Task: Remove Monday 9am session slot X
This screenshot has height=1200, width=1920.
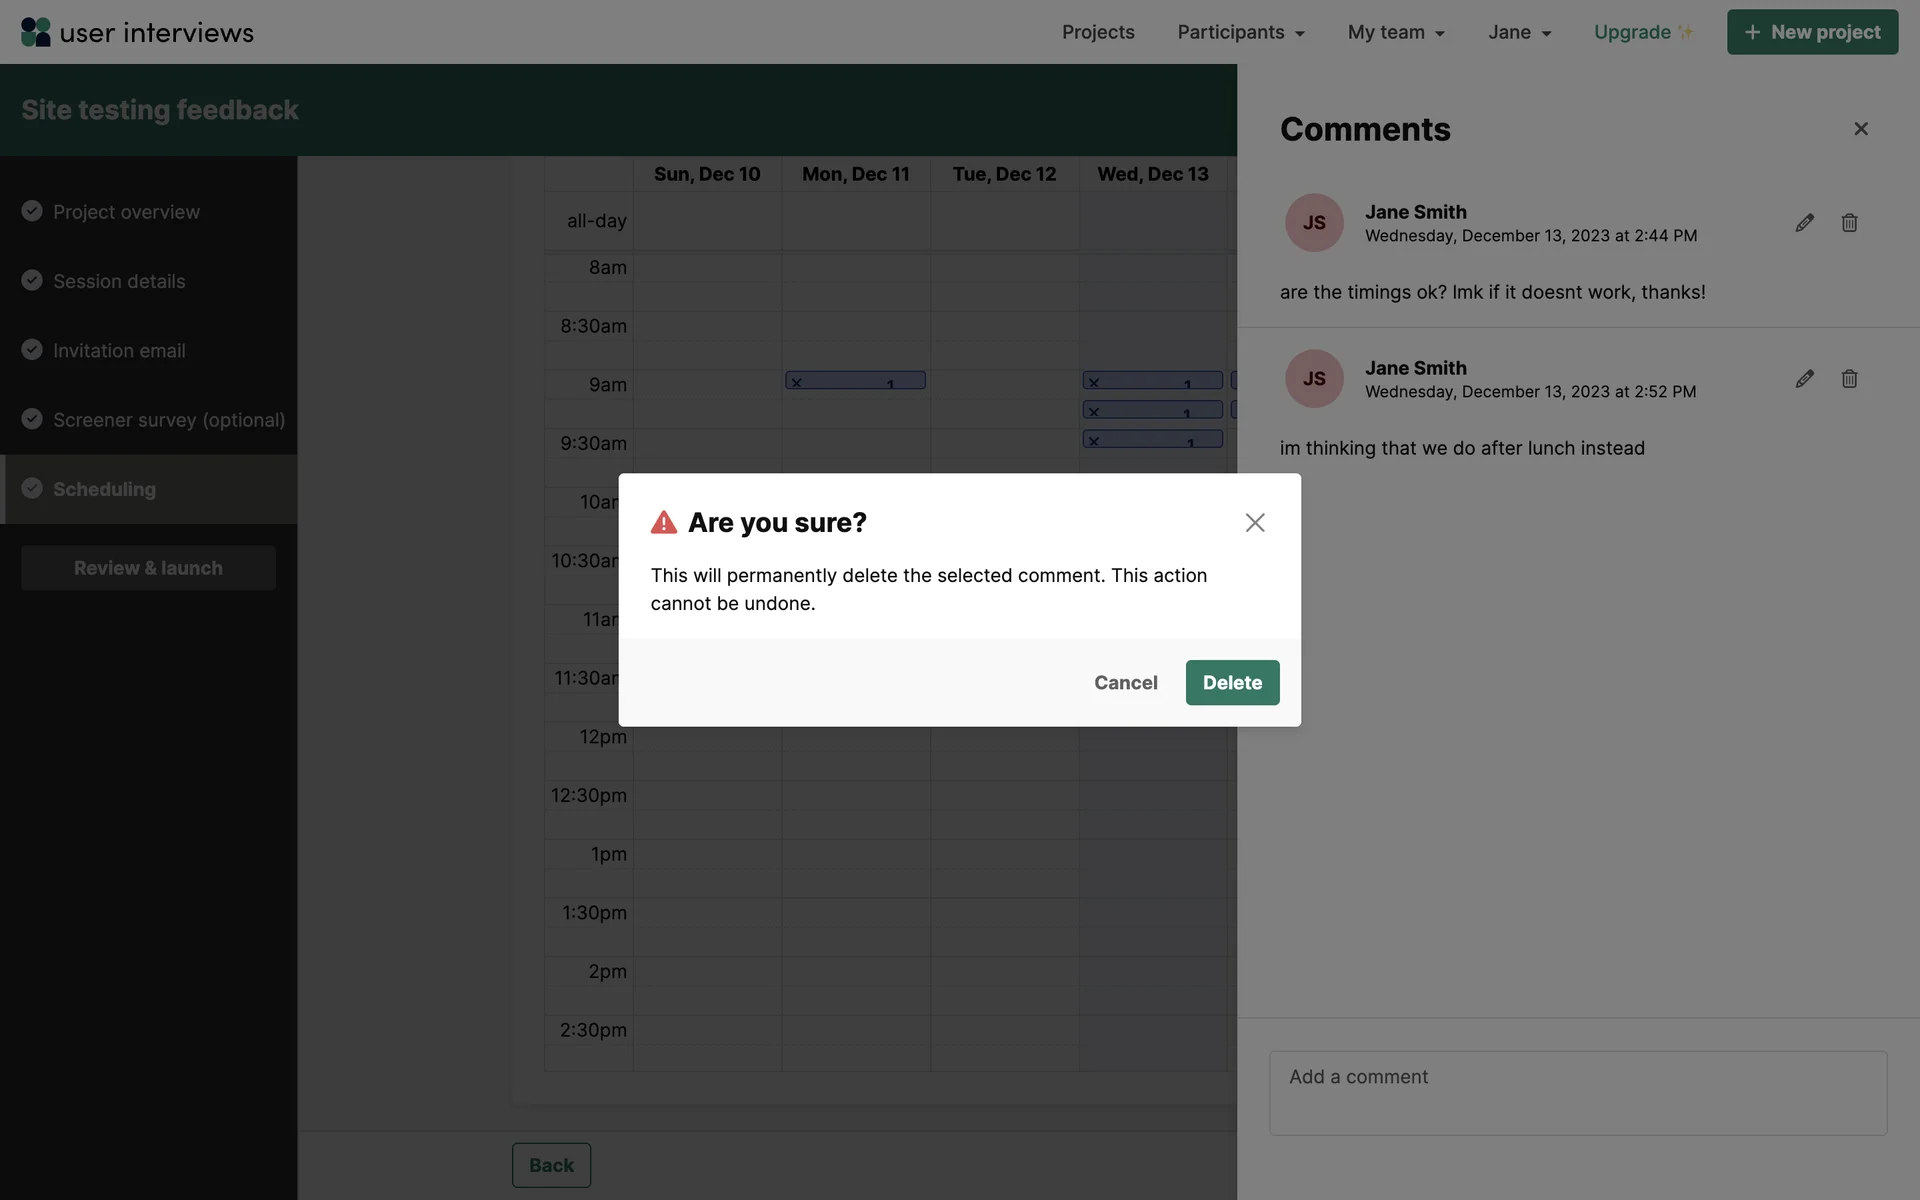Action: tap(797, 383)
